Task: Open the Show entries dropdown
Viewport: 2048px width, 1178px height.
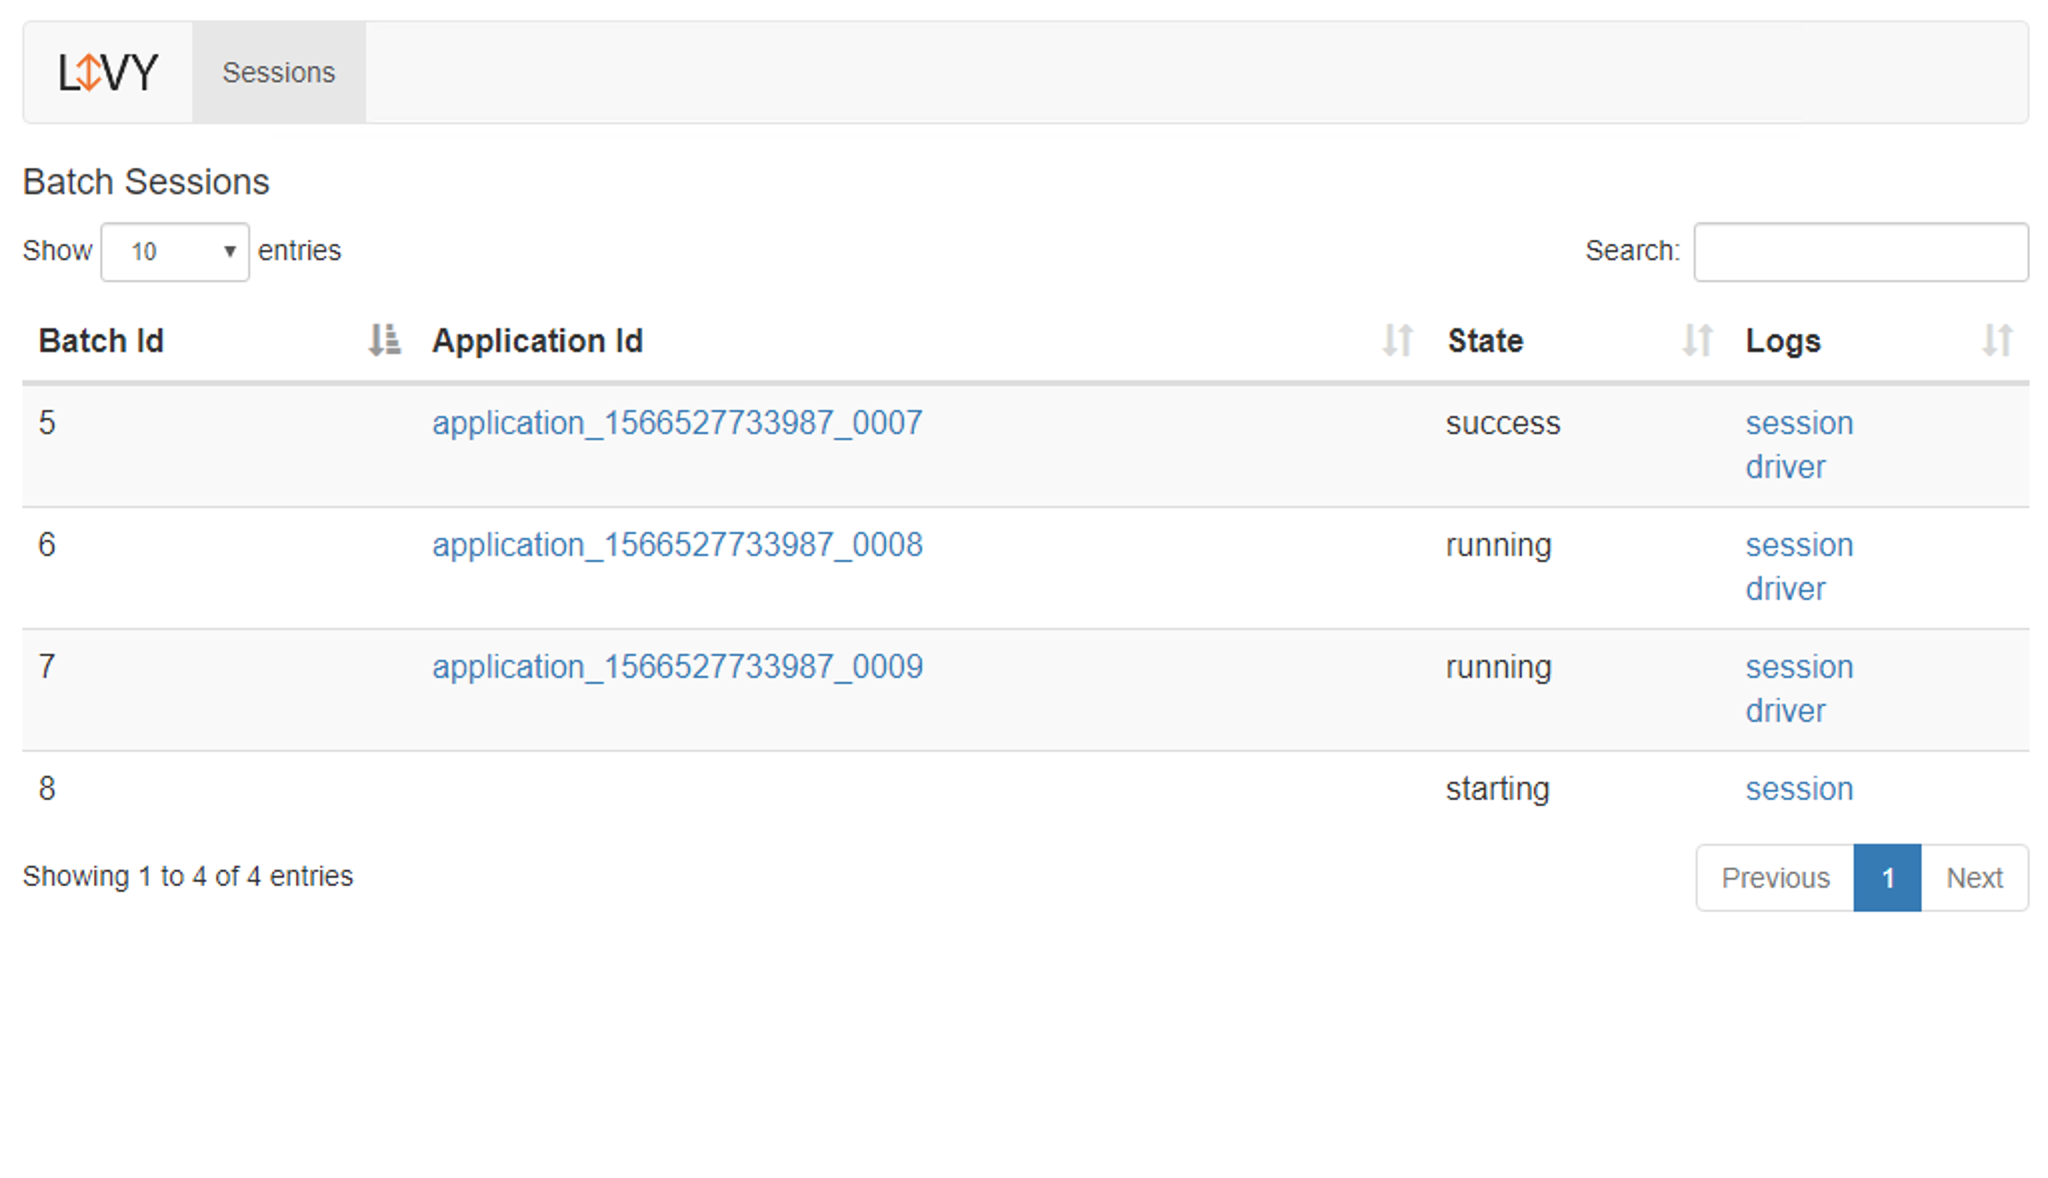Action: pyautogui.click(x=175, y=252)
